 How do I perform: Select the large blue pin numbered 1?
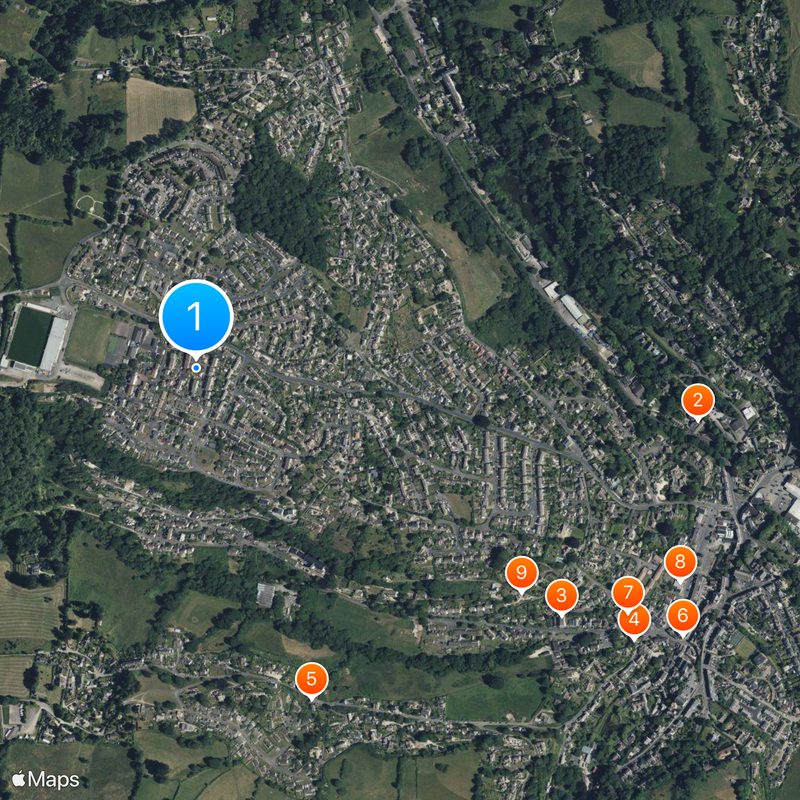(x=196, y=317)
